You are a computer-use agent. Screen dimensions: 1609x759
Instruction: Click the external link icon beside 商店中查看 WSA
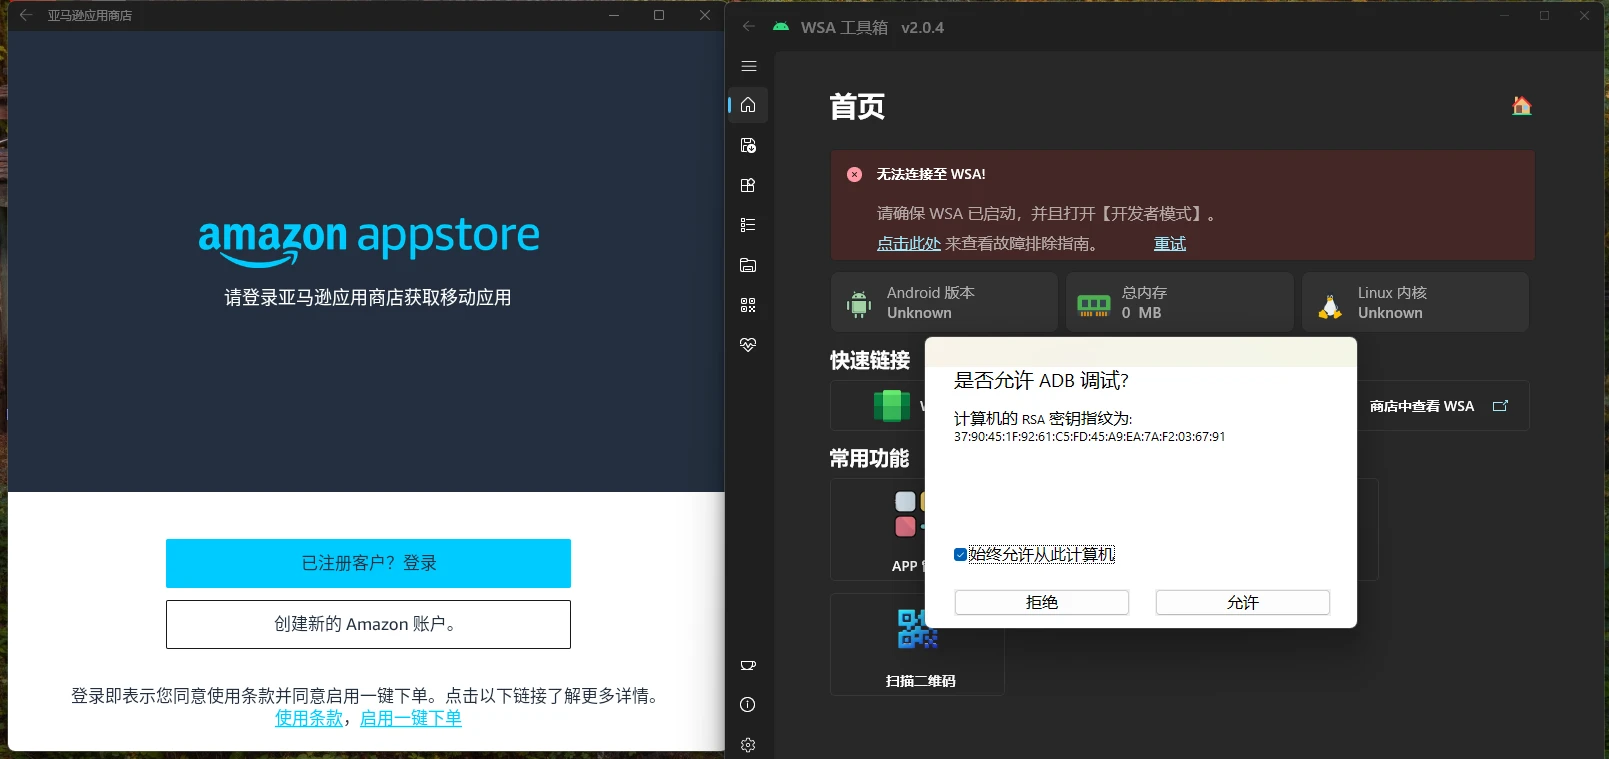point(1500,406)
